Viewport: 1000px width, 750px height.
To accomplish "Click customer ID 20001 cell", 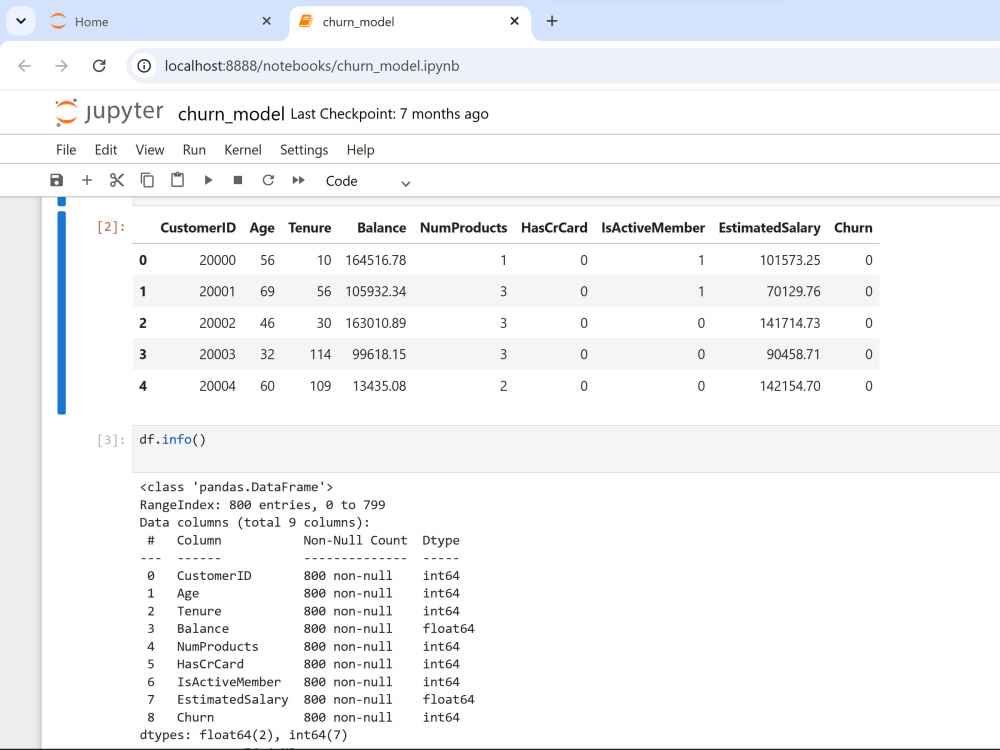I will (x=217, y=291).
